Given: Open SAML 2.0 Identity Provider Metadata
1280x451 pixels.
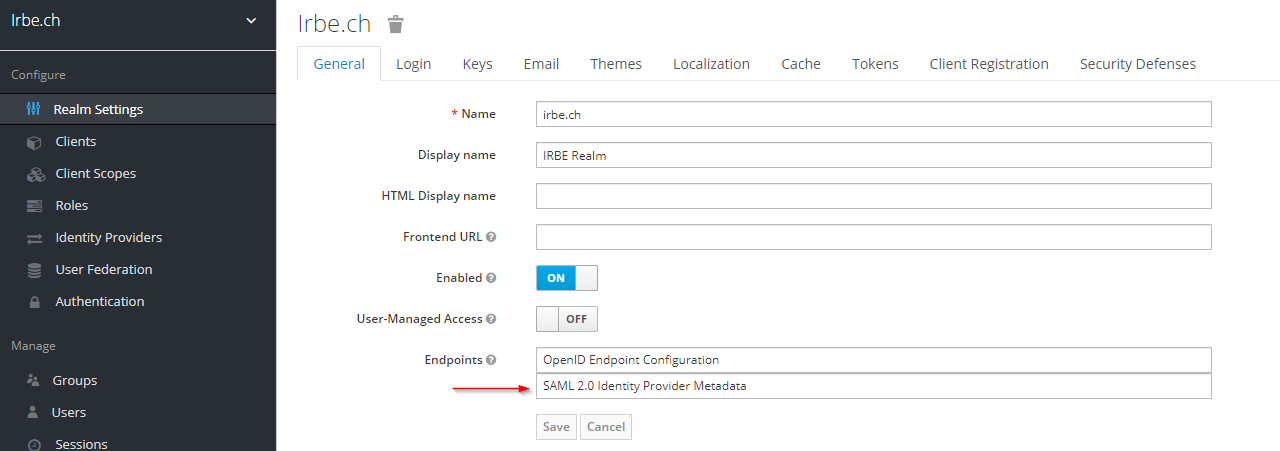Looking at the screenshot, I should tap(873, 386).
